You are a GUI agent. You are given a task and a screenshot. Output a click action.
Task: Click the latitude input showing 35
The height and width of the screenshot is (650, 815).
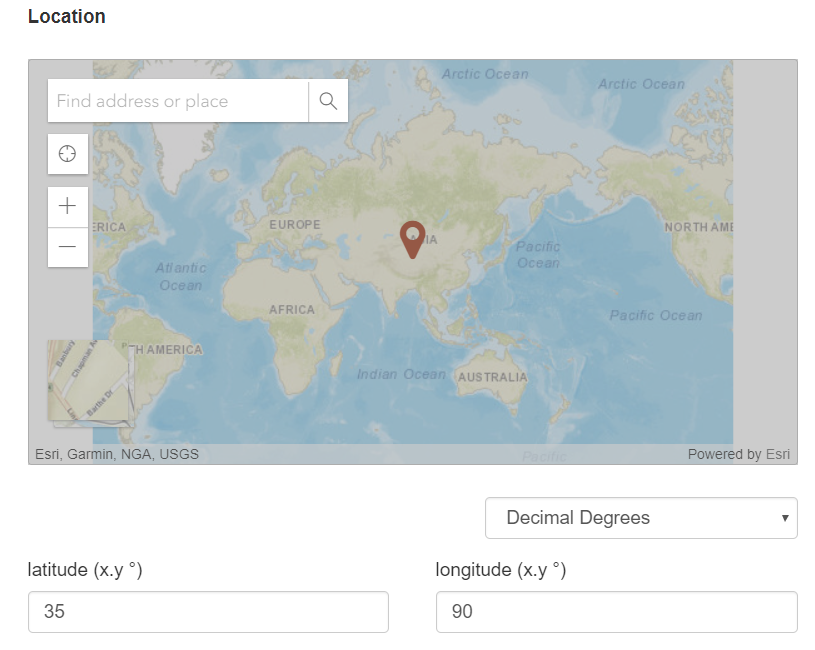tap(208, 612)
